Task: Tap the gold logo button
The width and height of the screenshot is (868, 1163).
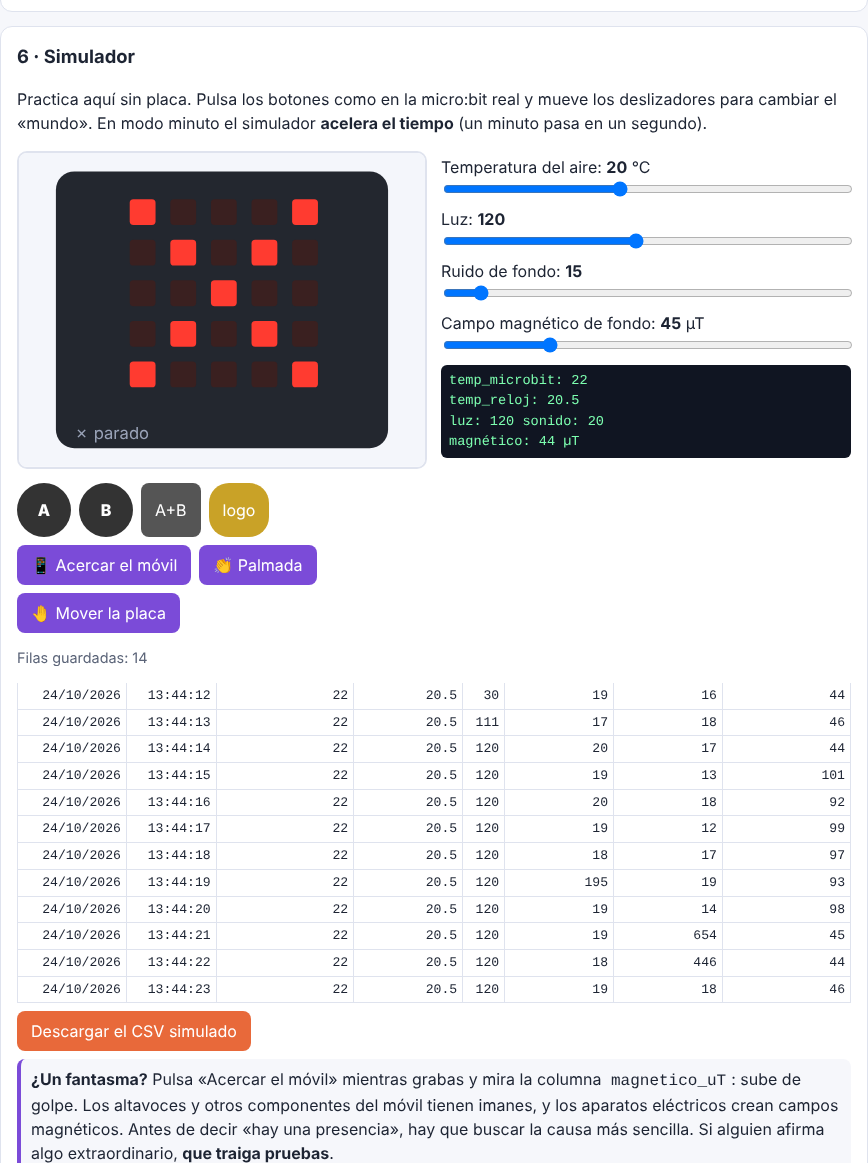Action: [239, 510]
